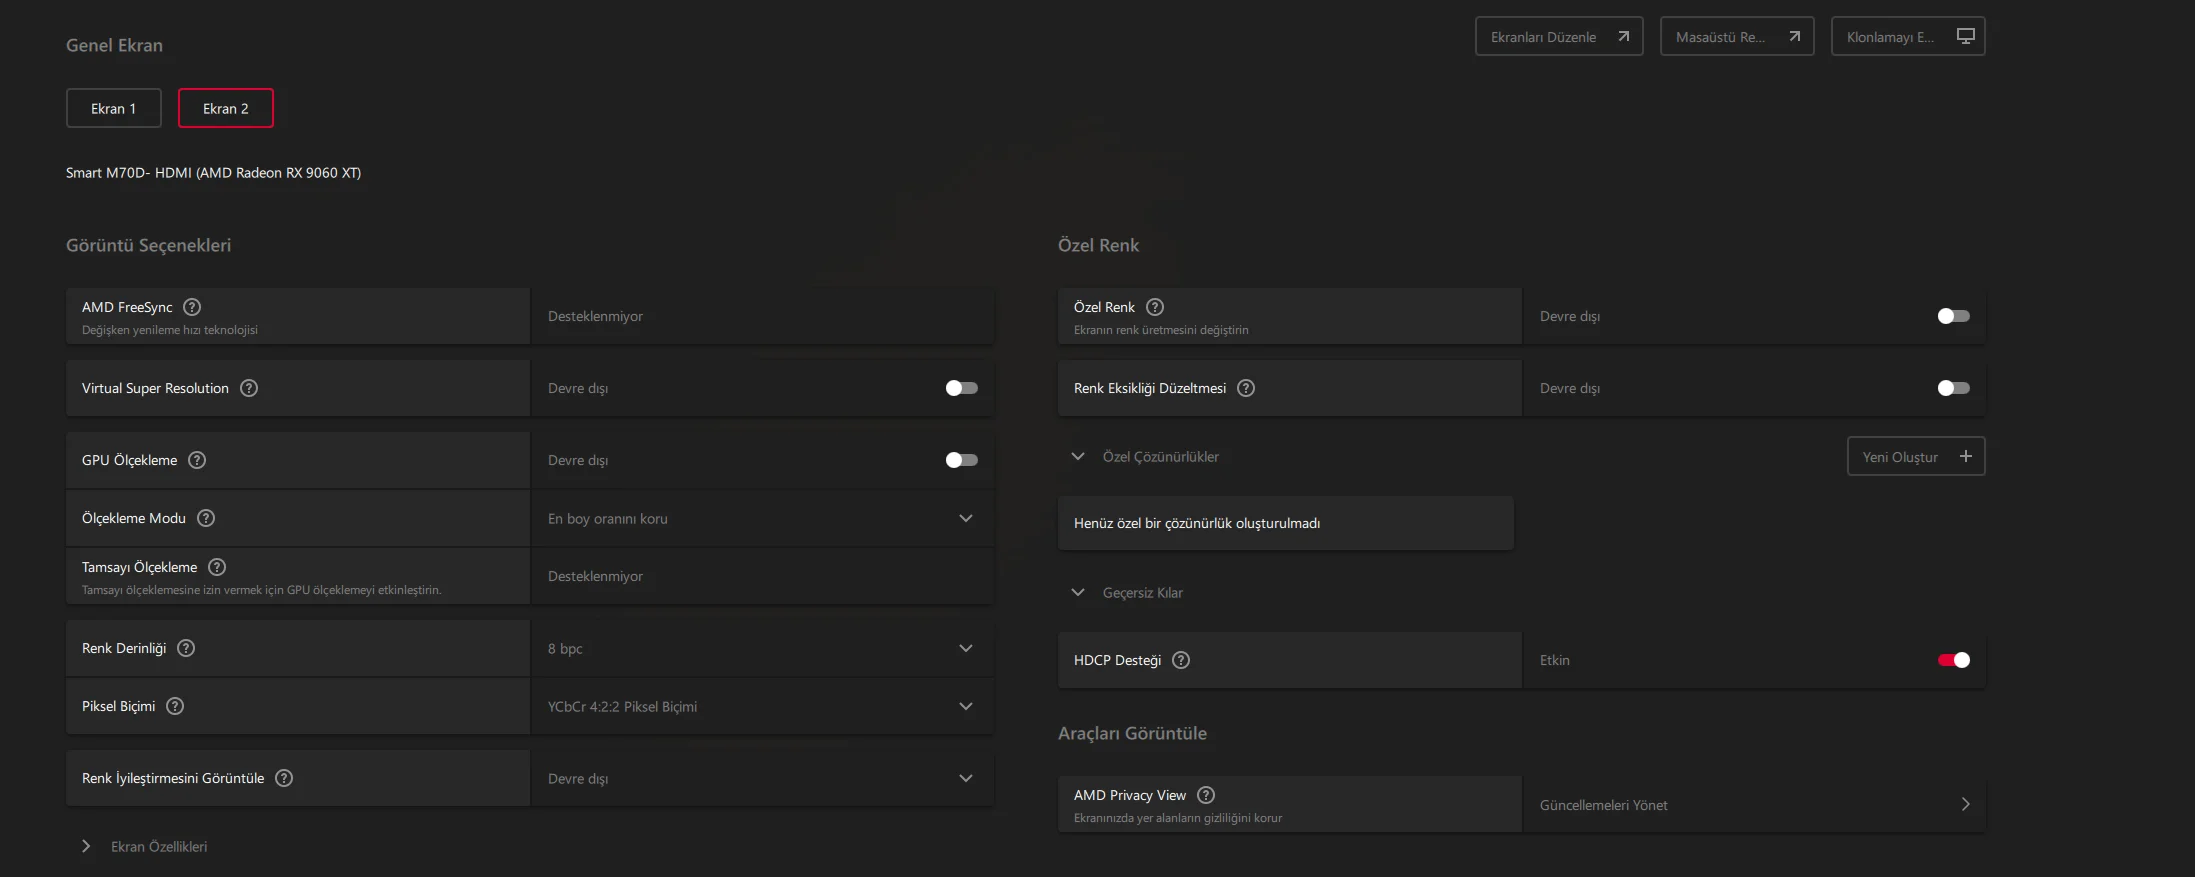Click the help icon beside HDCP Desteği
The height and width of the screenshot is (877, 2195).
(x=1181, y=660)
